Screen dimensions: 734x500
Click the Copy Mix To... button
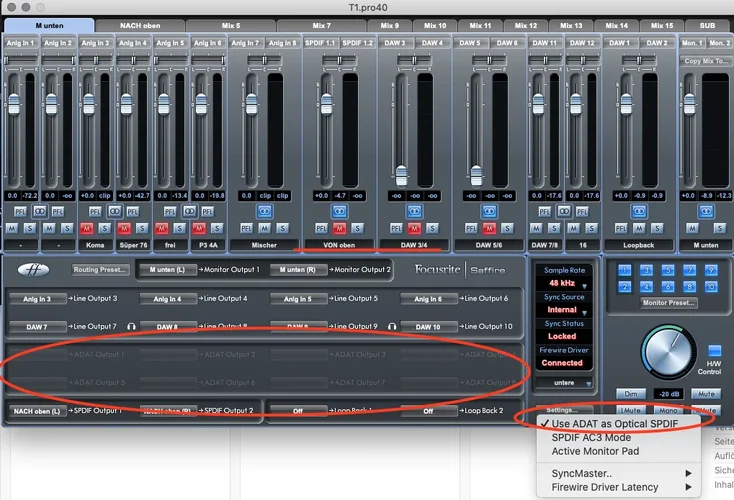click(x=706, y=61)
